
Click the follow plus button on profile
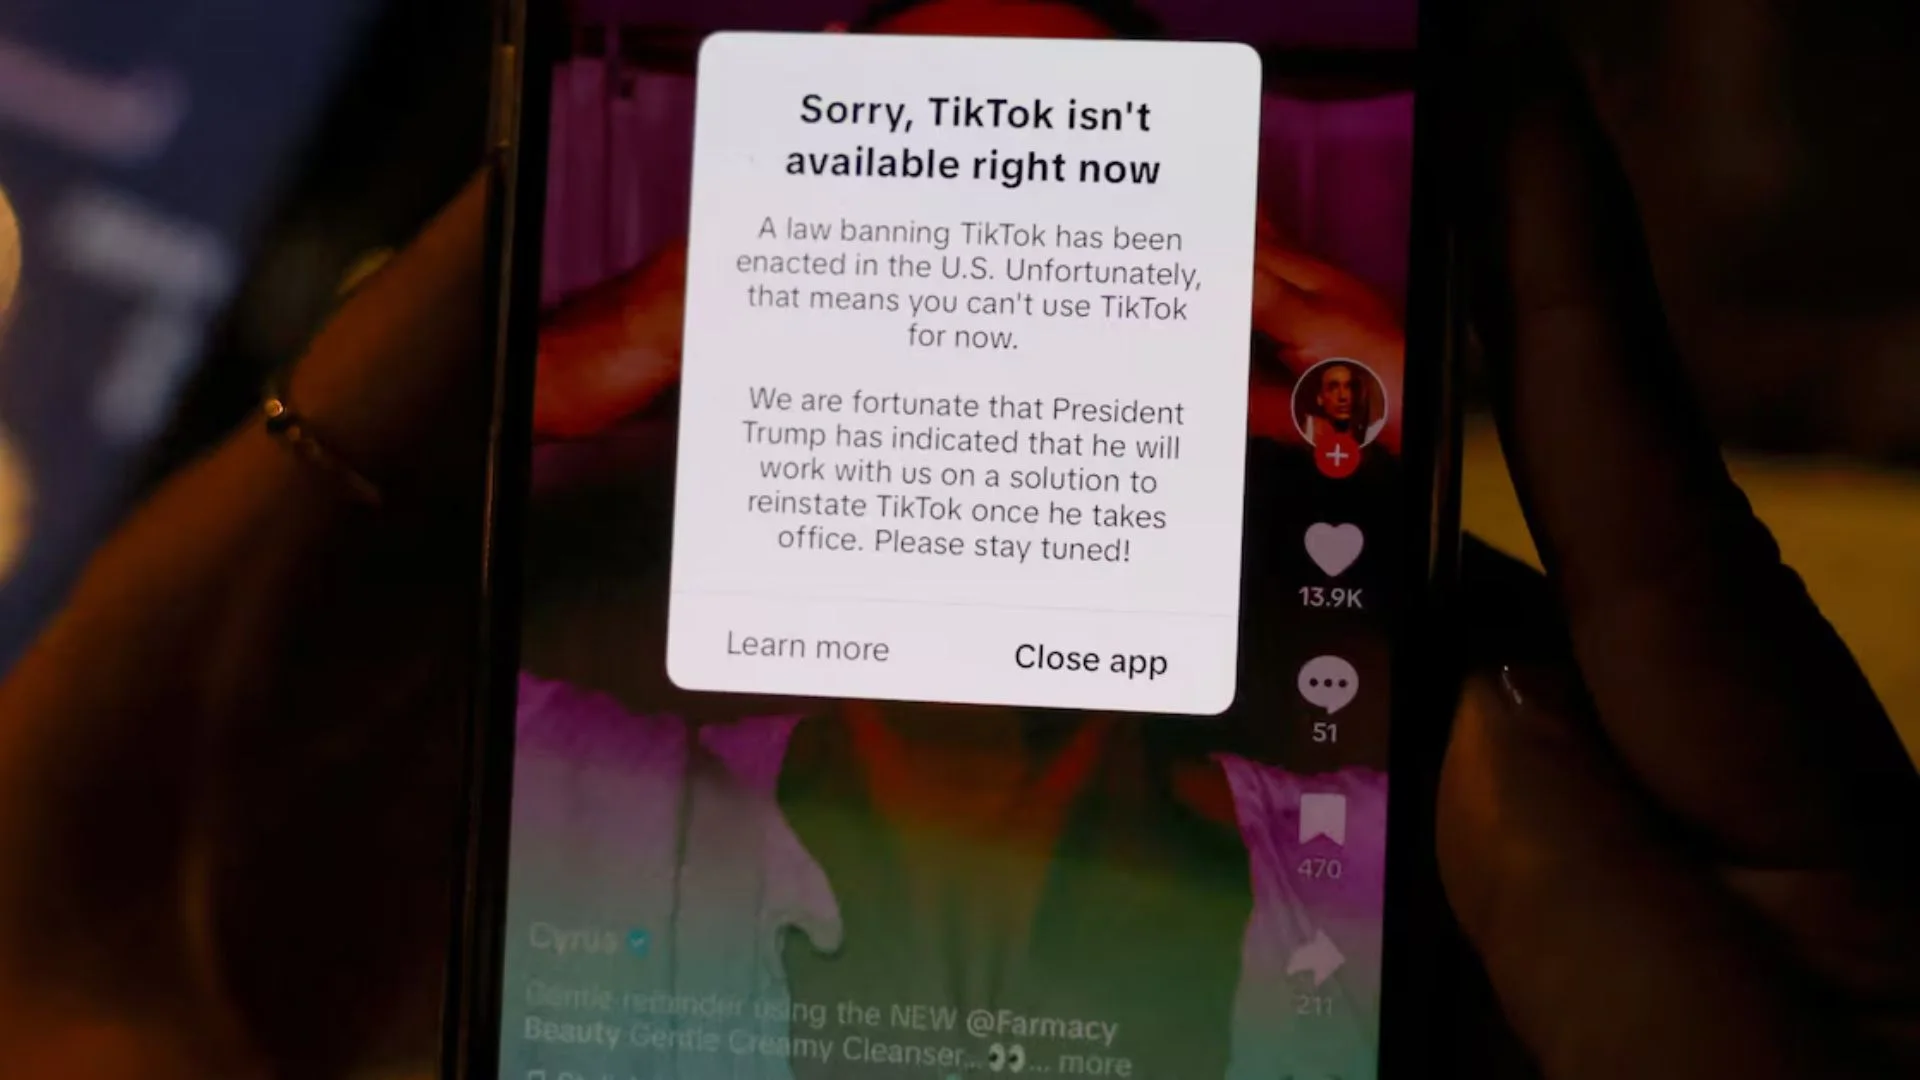point(1337,458)
